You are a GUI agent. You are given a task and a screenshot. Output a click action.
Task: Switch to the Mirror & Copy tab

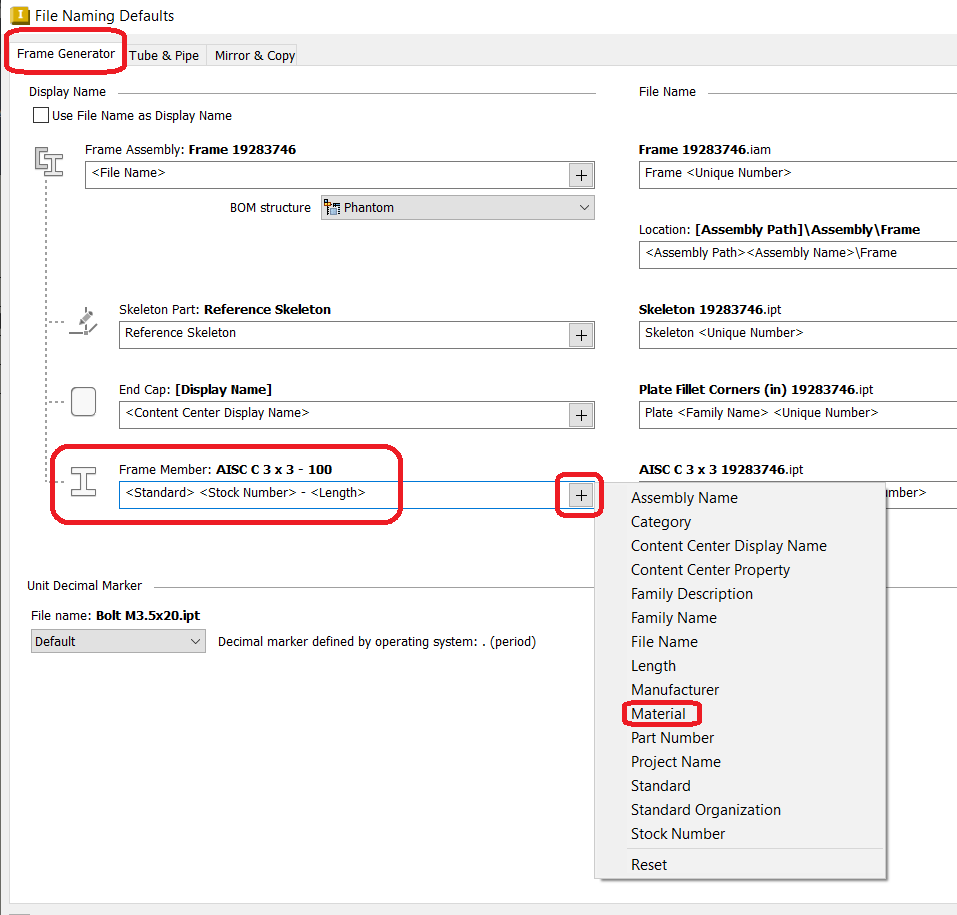tap(255, 56)
